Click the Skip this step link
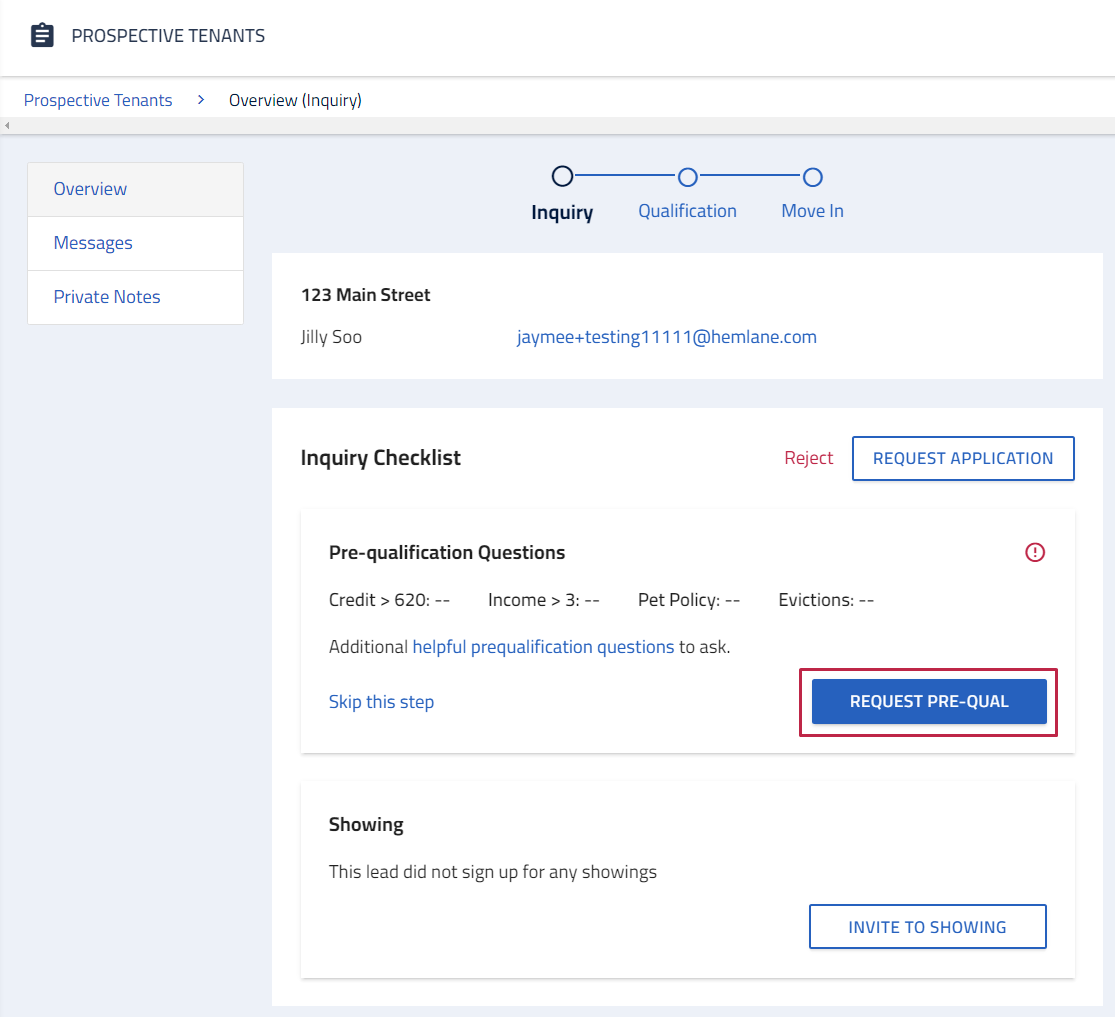 [x=381, y=702]
